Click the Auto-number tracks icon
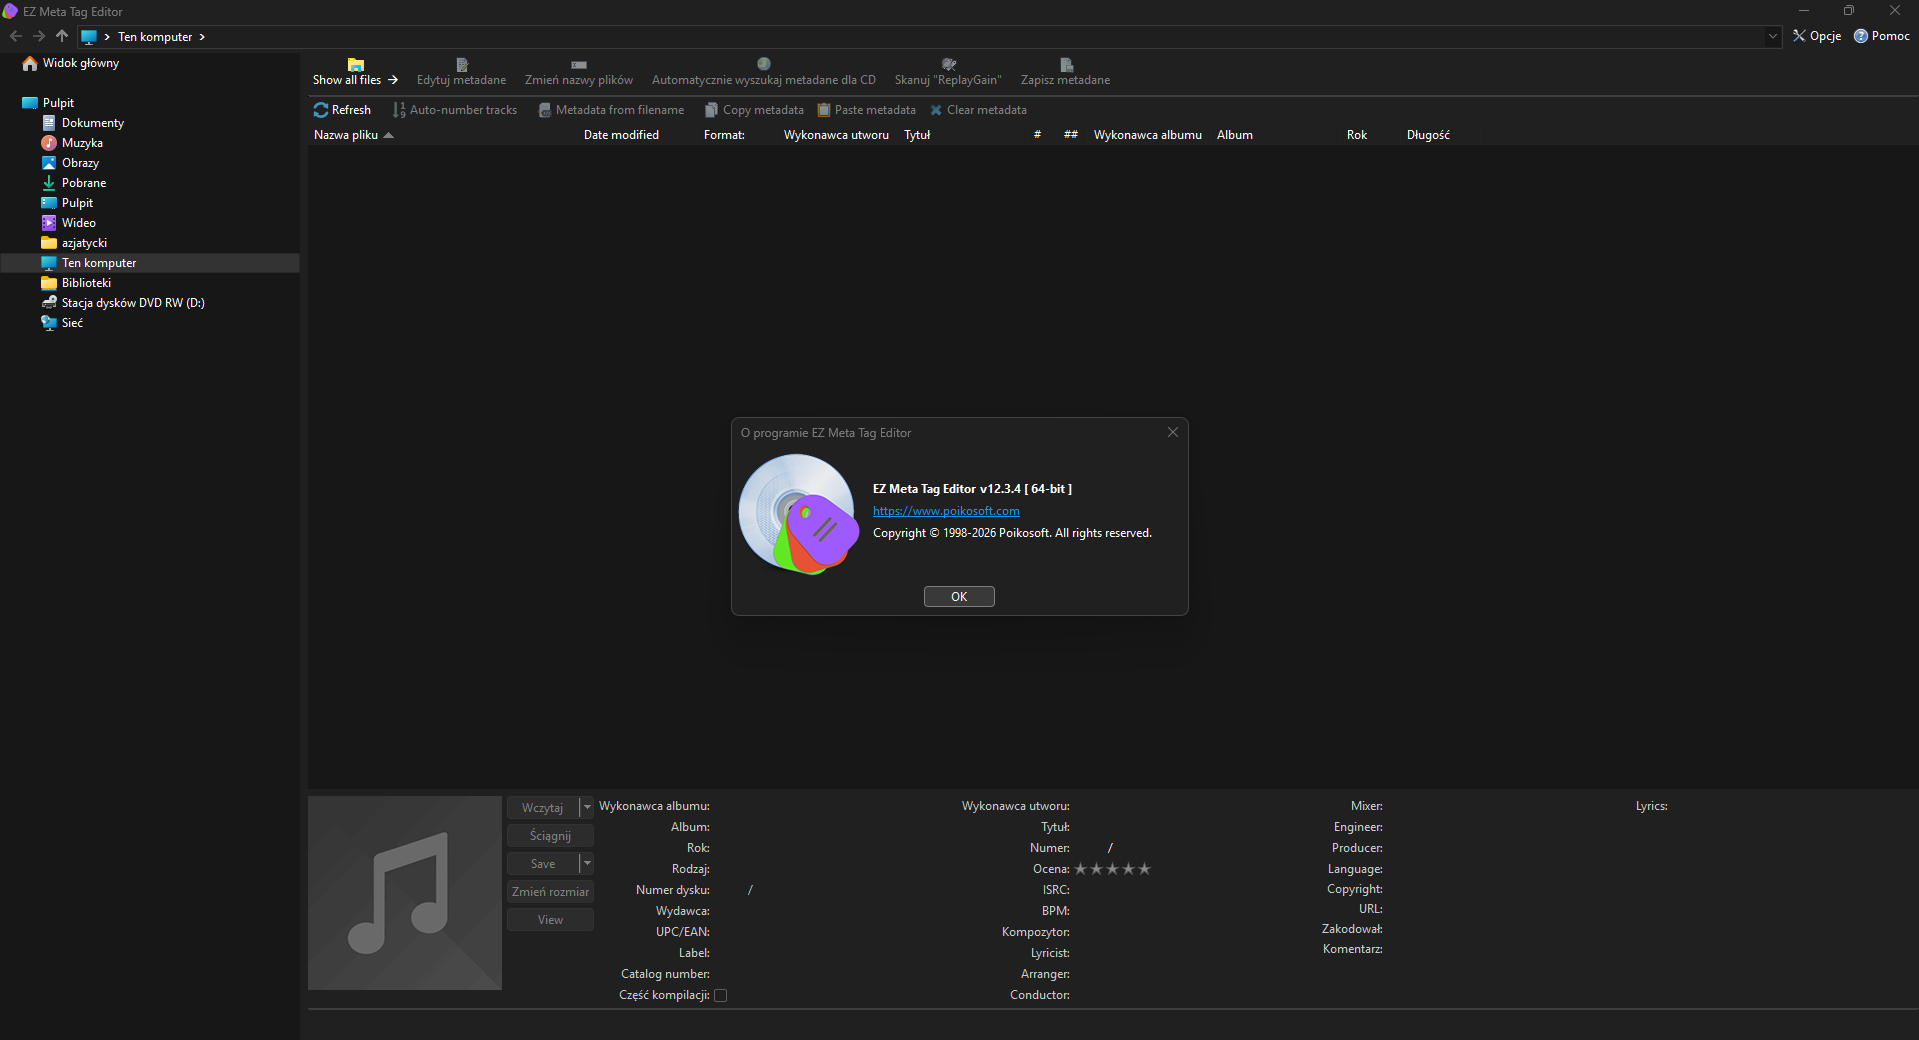This screenshot has width=1919, height=1040. pyautogui.click(x=399, y=110)
